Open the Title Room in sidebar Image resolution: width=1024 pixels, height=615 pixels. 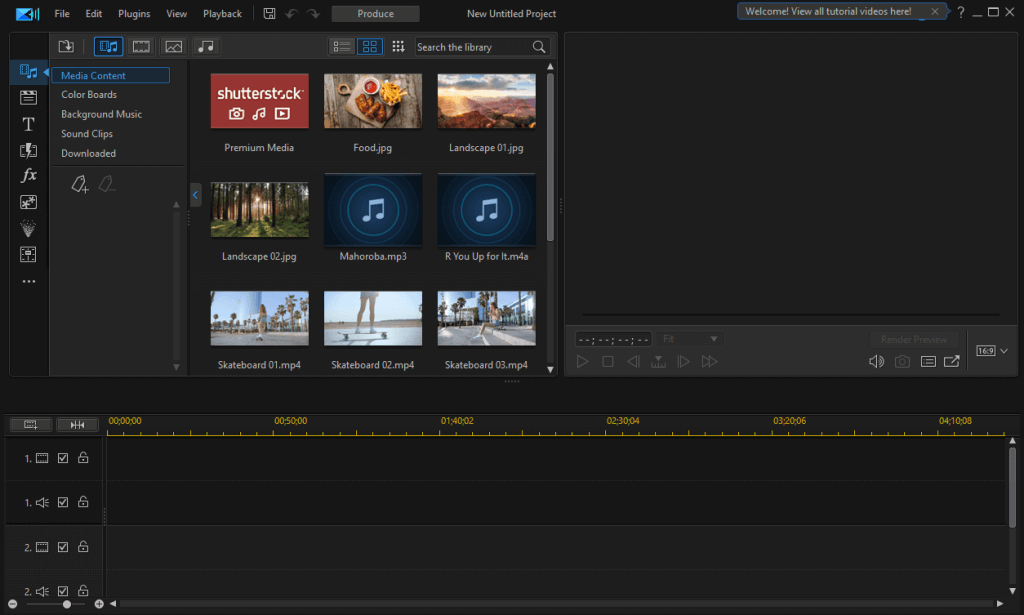click(x=28, y=124)
